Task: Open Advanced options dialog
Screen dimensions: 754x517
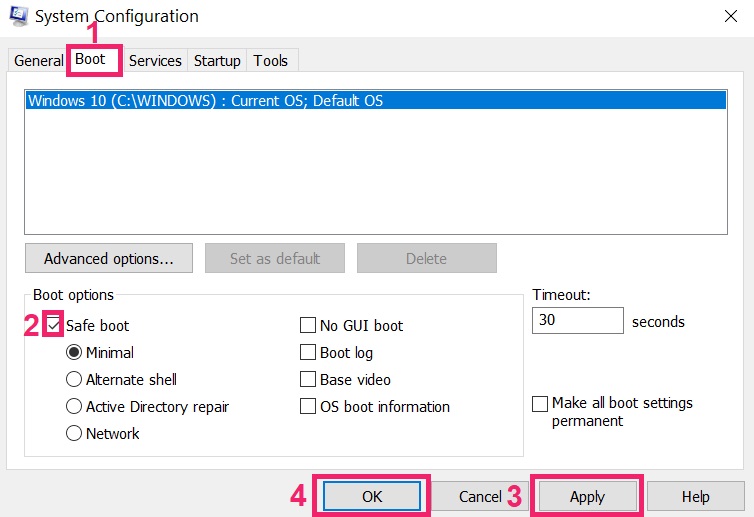Action: (x=109, y=258)
